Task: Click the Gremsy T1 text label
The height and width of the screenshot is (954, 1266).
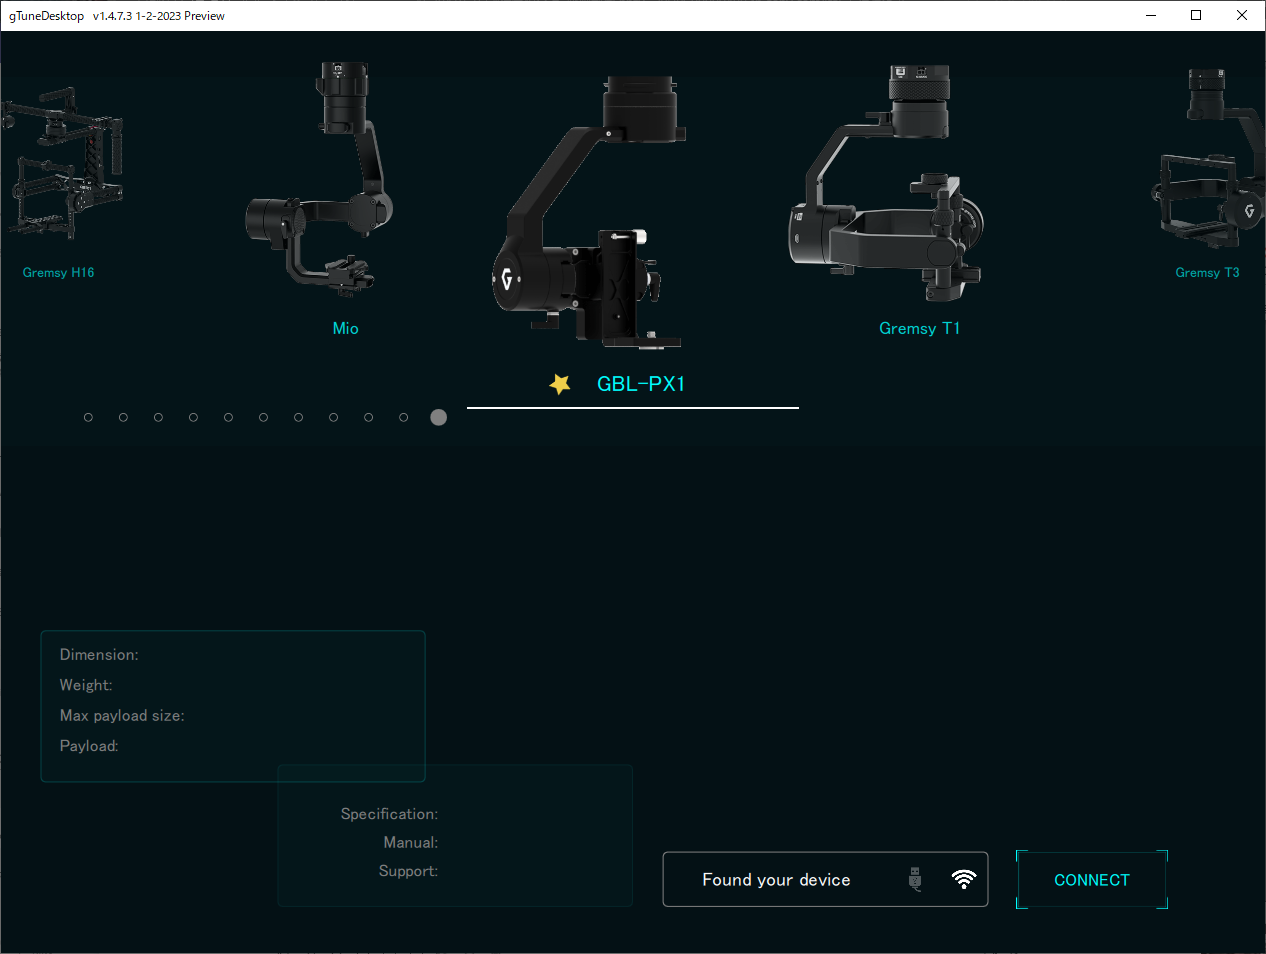Action: [919, 328]
